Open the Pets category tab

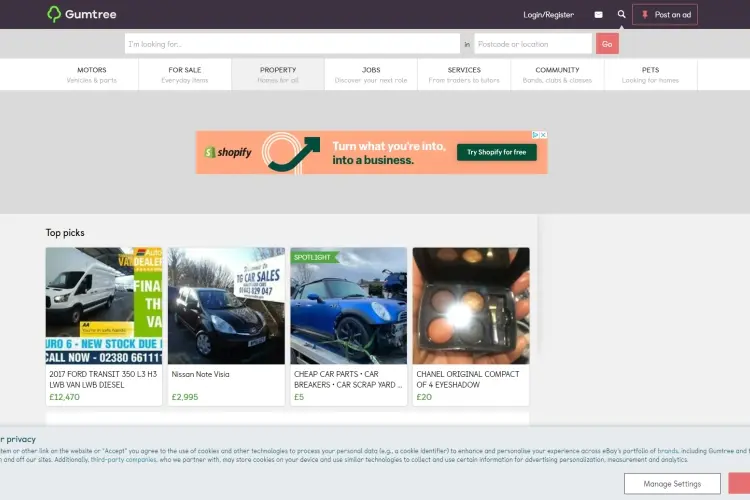coord(651,75)
